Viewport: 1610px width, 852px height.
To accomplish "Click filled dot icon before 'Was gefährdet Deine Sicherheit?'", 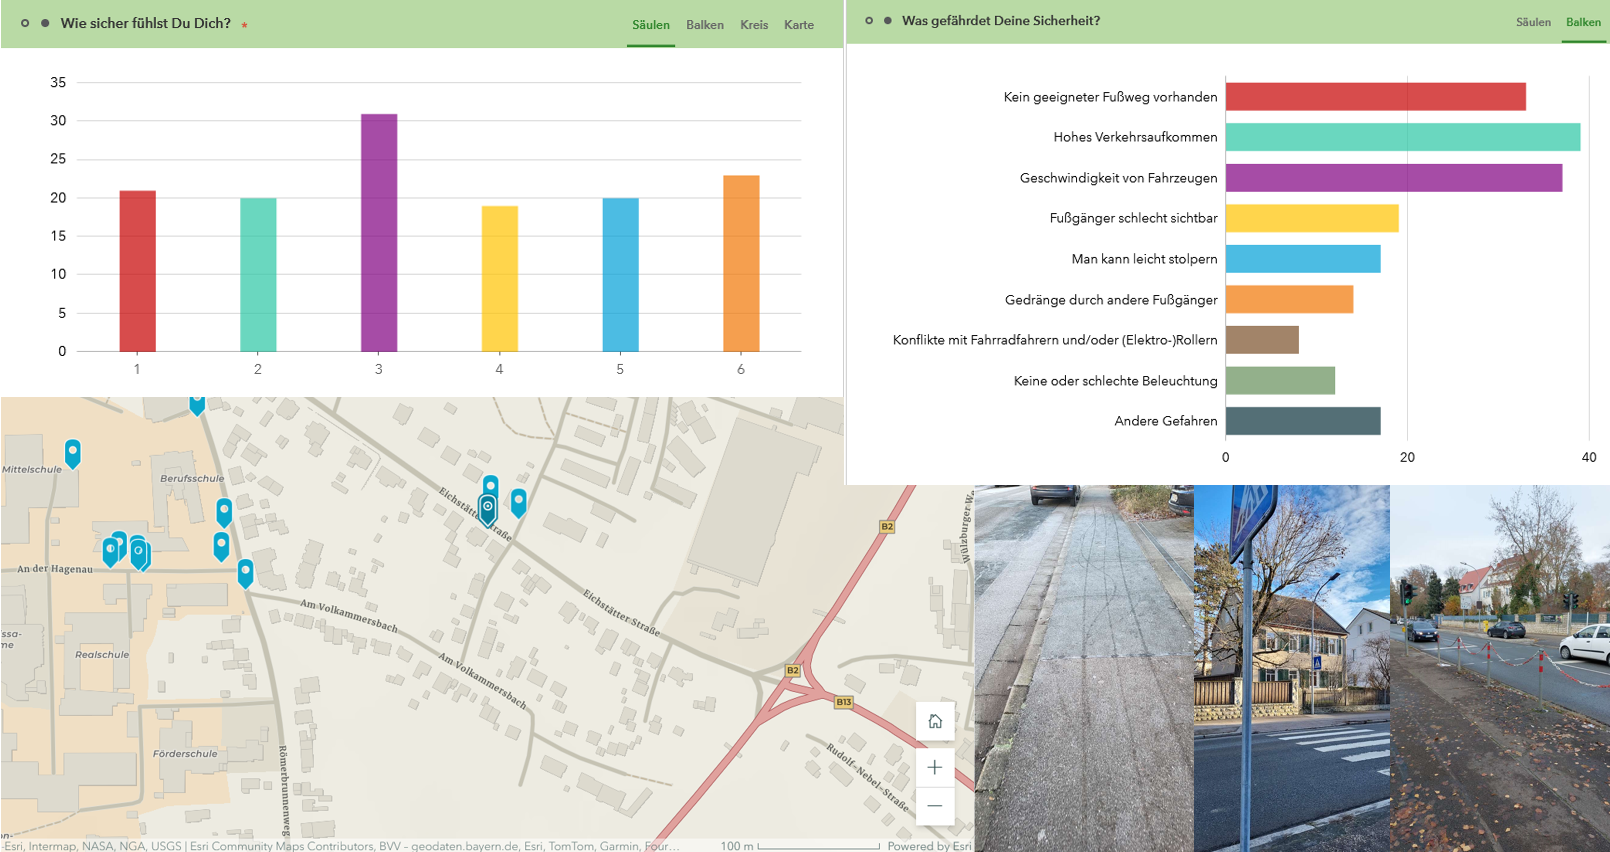I will (x=888, y=20).
